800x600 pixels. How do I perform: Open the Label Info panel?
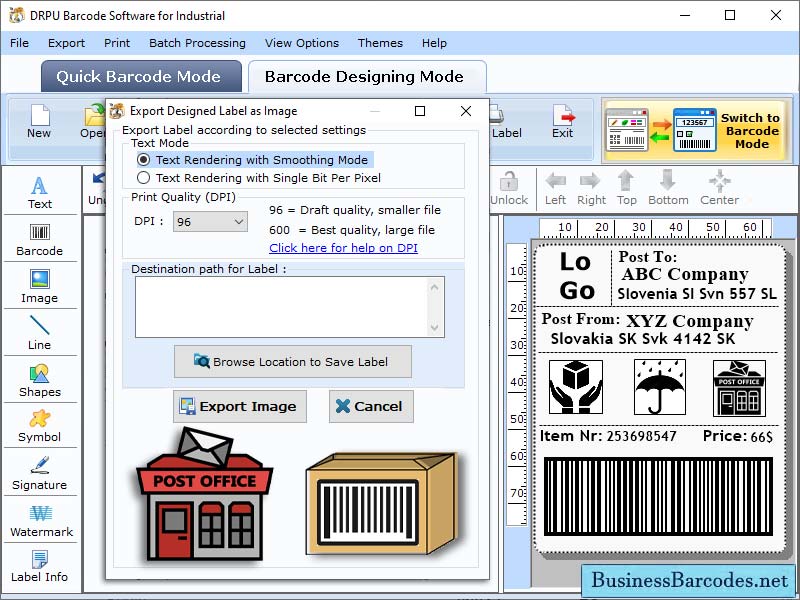(x=40, y=568)
